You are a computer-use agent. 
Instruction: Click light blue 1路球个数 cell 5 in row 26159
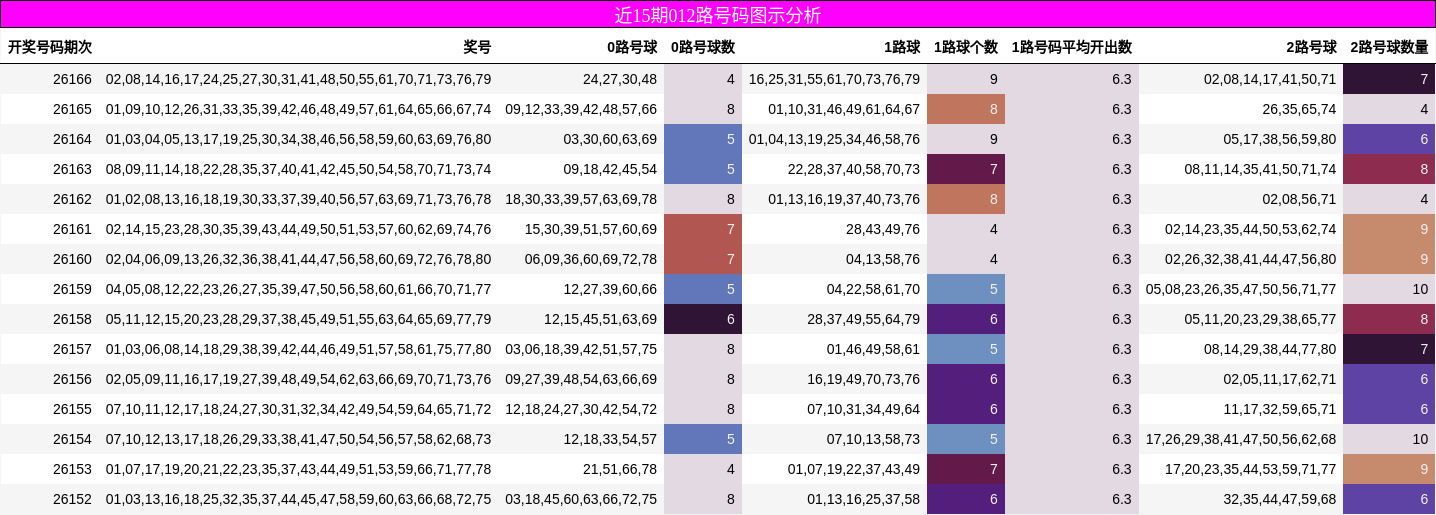tap(966, 289)
